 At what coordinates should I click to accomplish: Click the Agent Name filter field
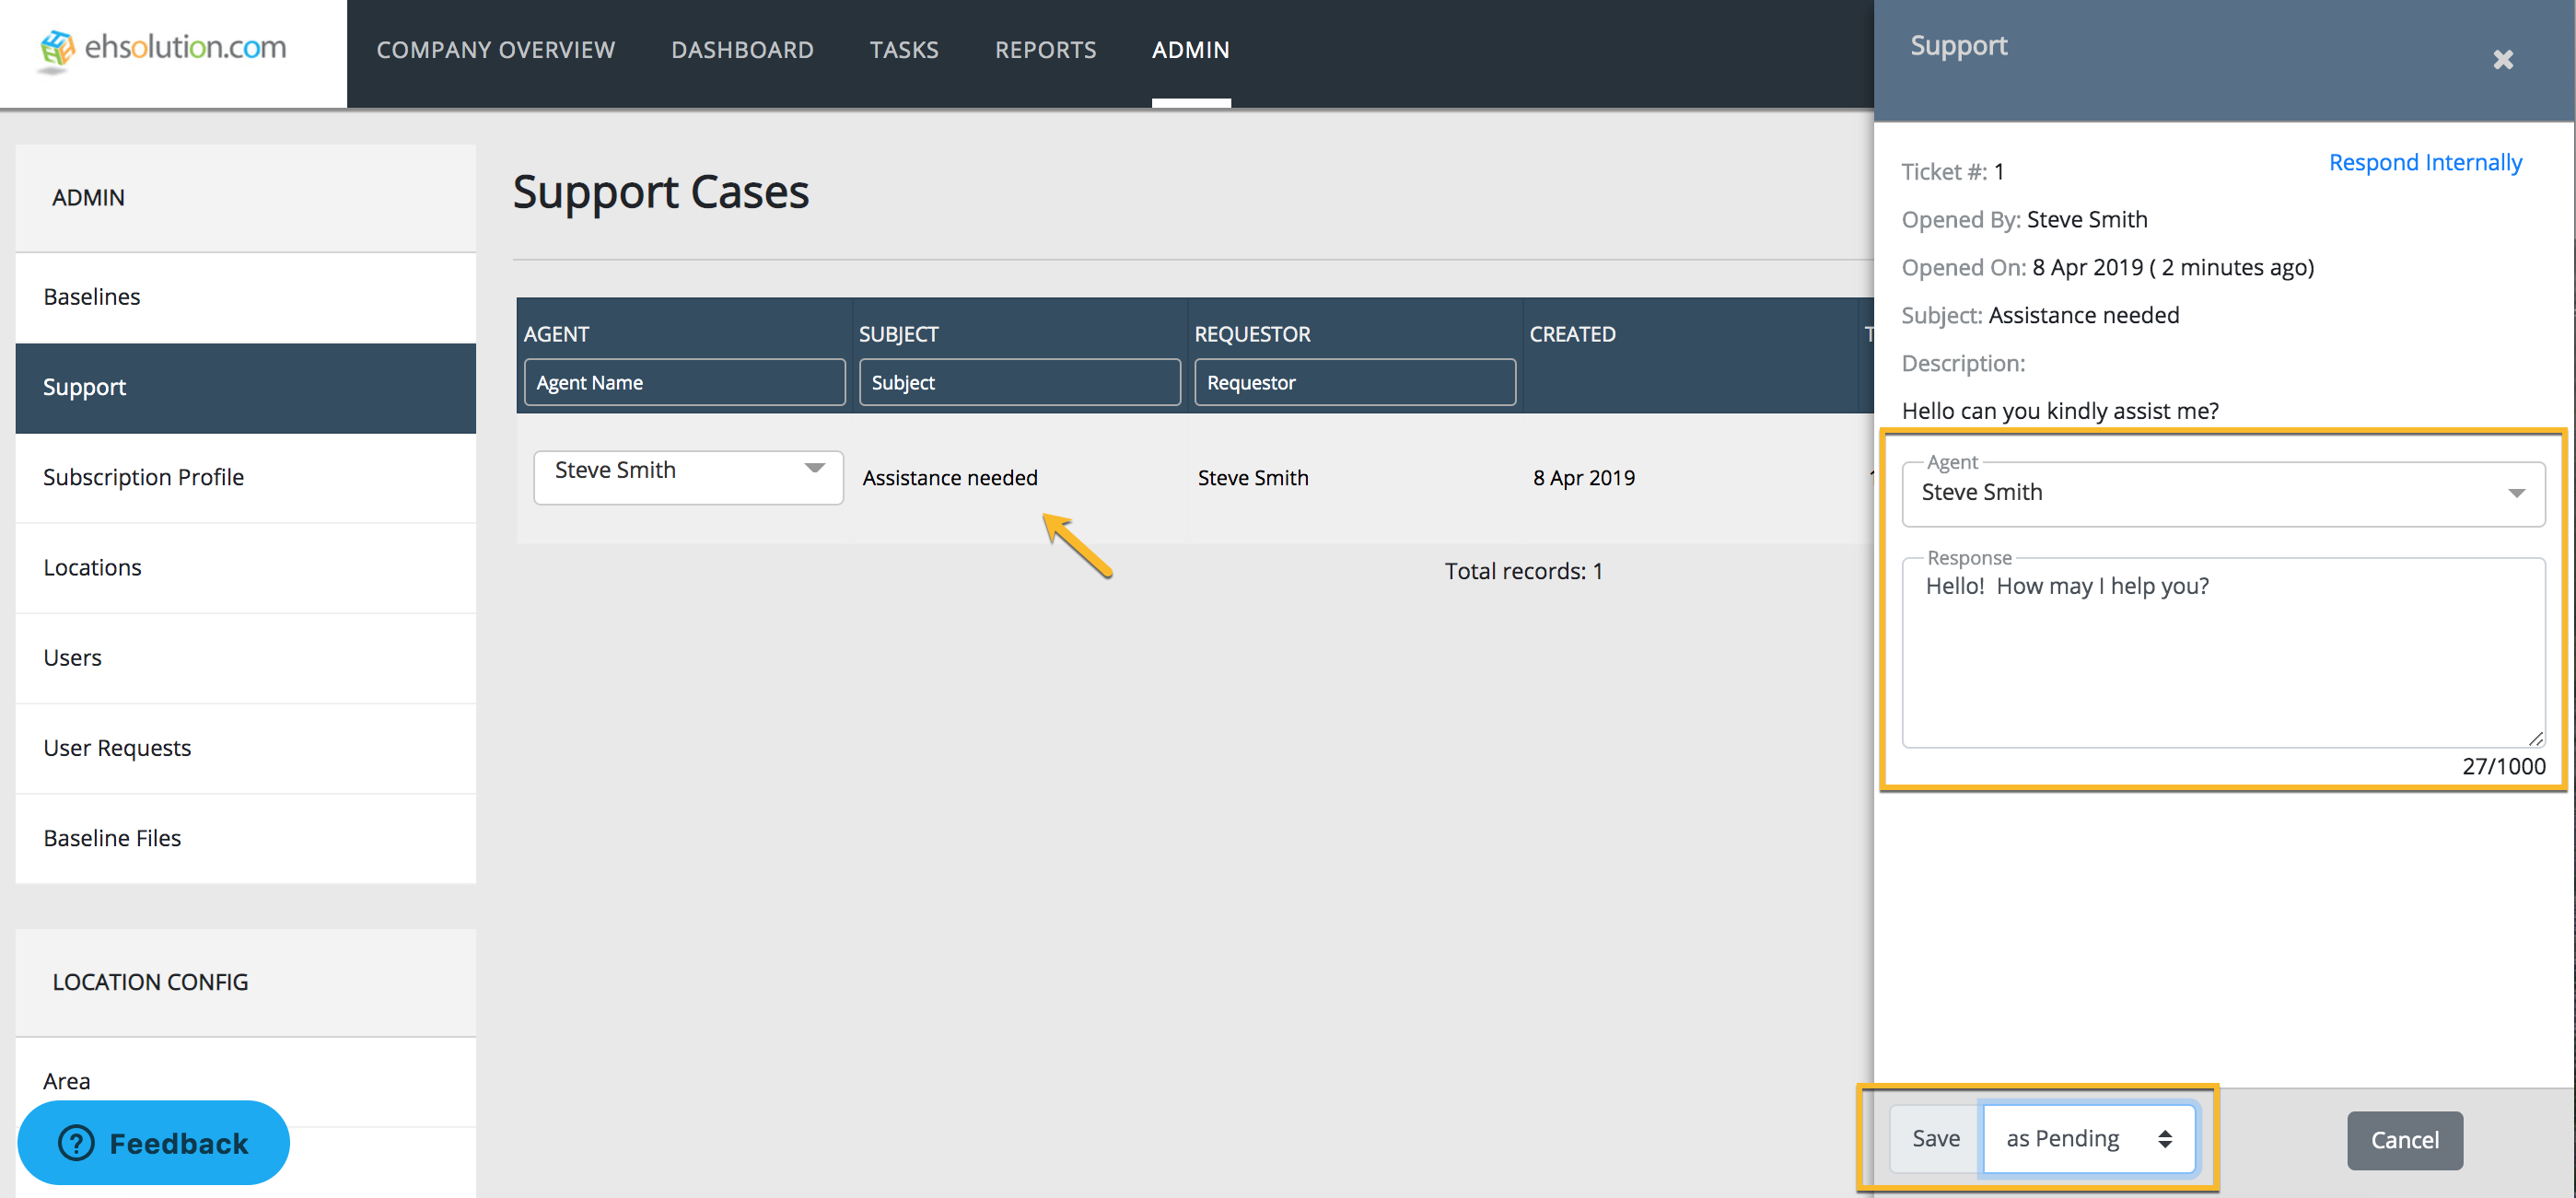coord(684,382)
